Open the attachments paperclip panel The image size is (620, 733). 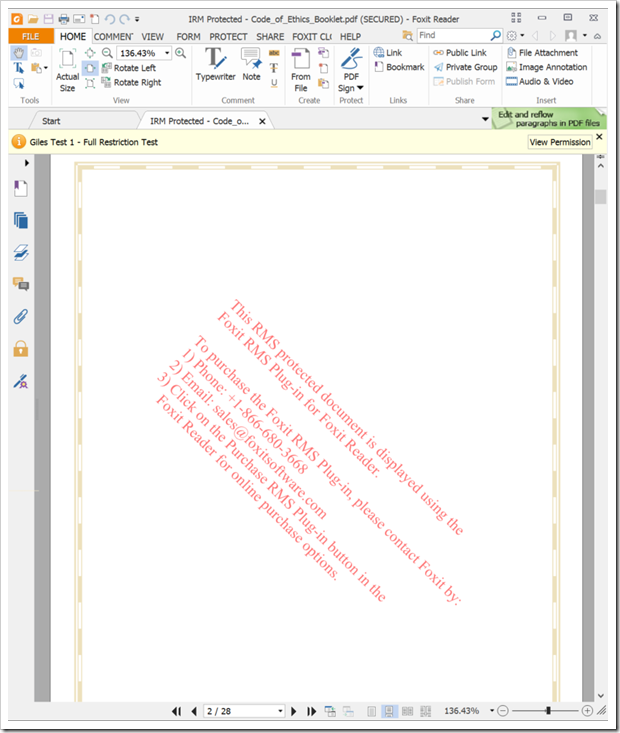coord(20,317)
